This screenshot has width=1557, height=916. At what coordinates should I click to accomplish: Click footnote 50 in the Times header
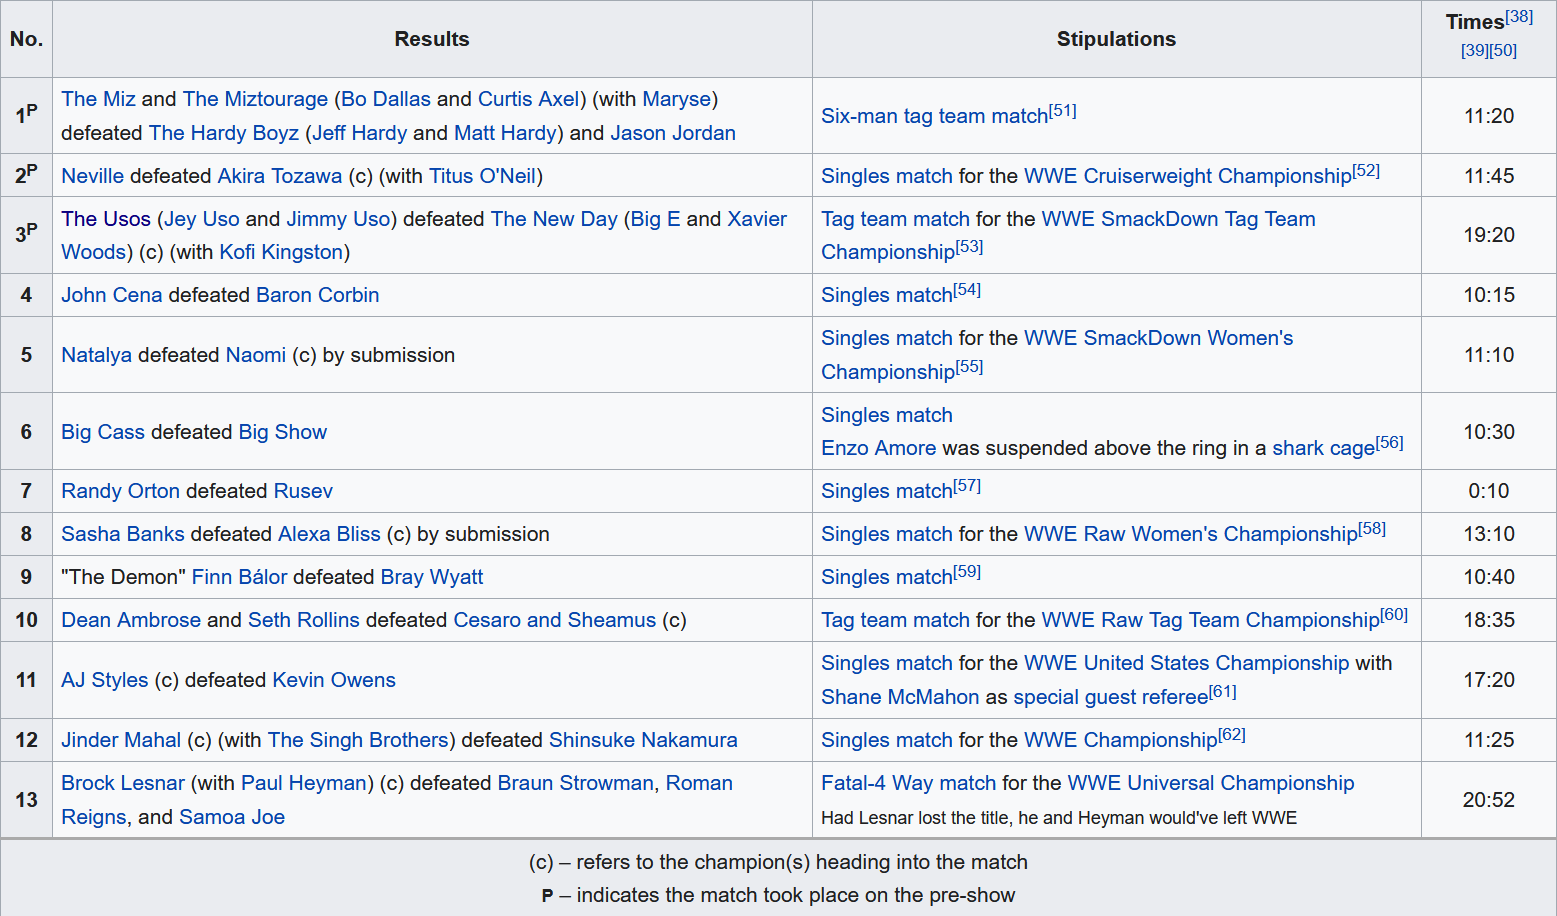1503,50
